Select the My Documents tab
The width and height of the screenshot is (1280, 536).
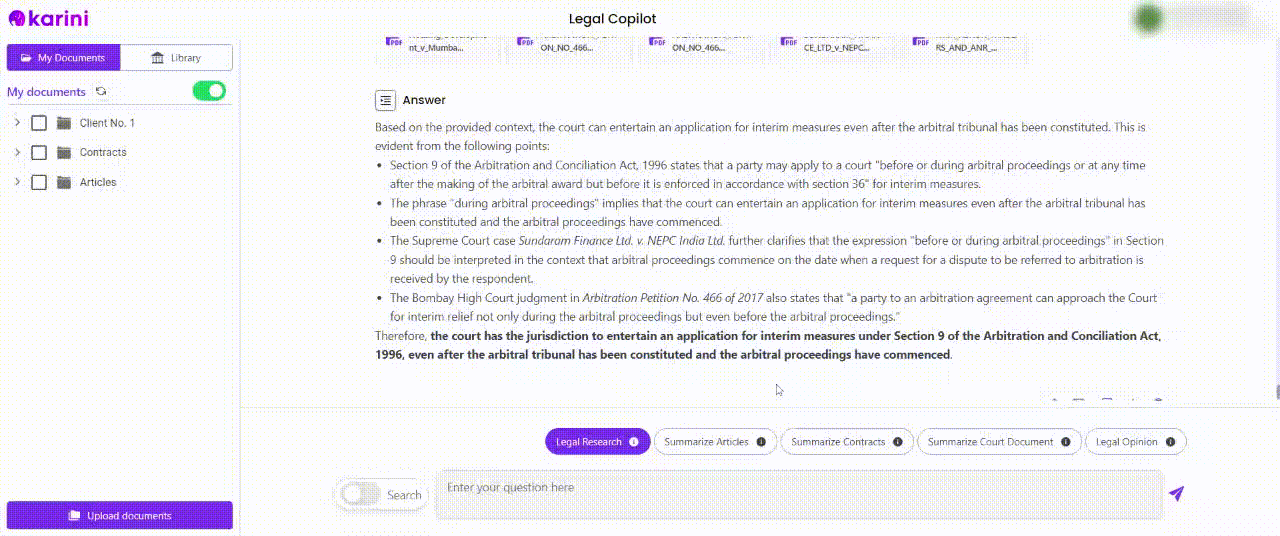tap(63, 58)
